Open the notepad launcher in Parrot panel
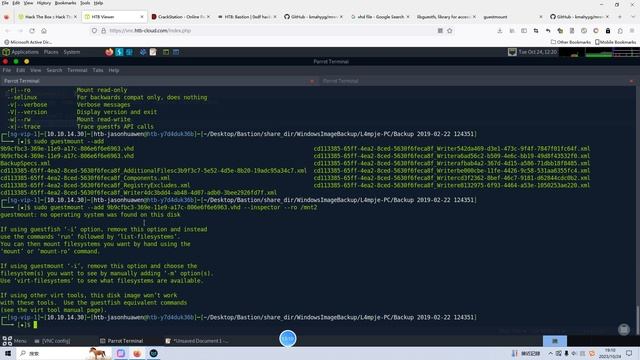Screen dimensions: 640x360 153,52
